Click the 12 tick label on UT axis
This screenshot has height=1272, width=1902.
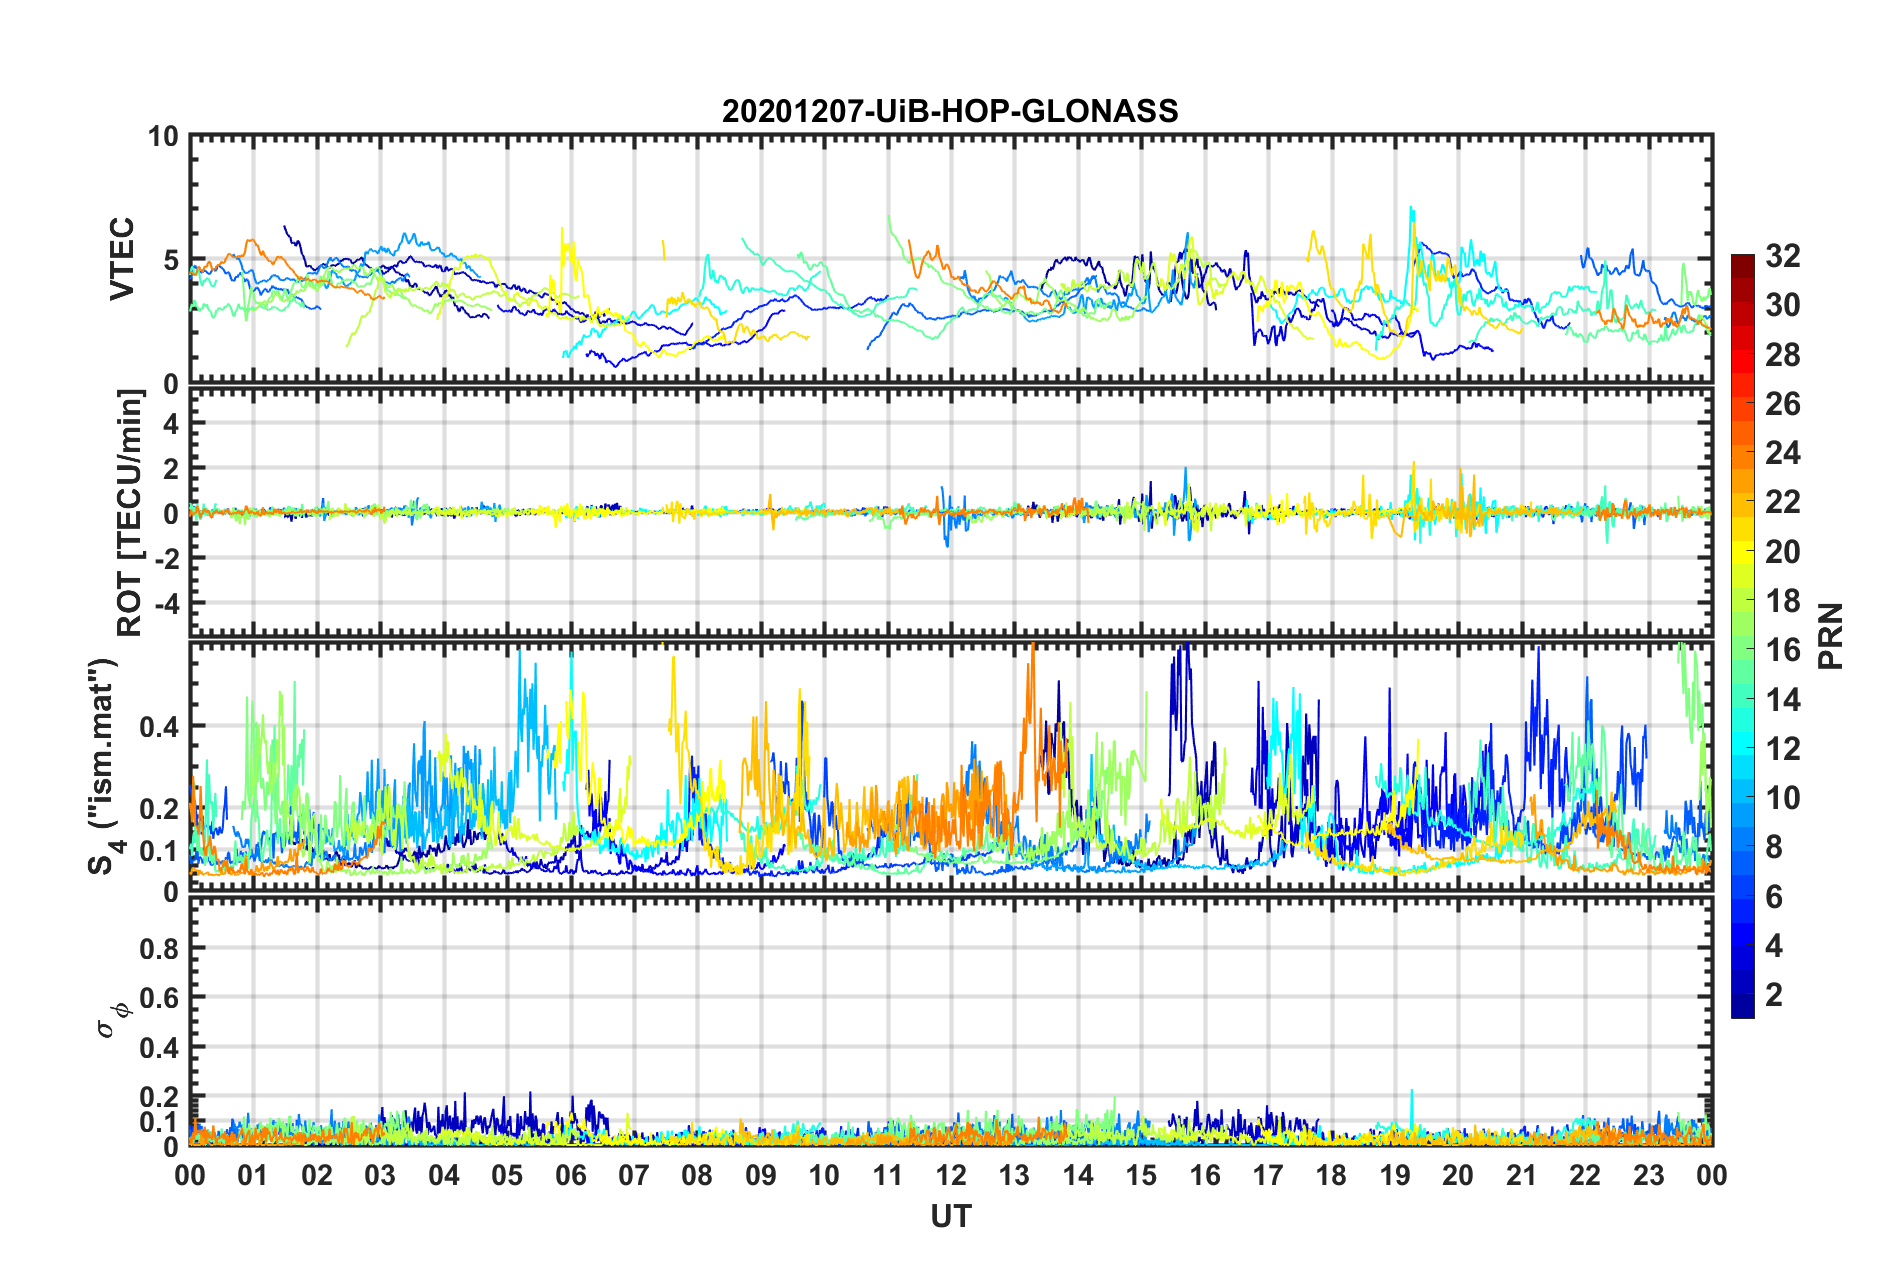tap(951, 1175)
